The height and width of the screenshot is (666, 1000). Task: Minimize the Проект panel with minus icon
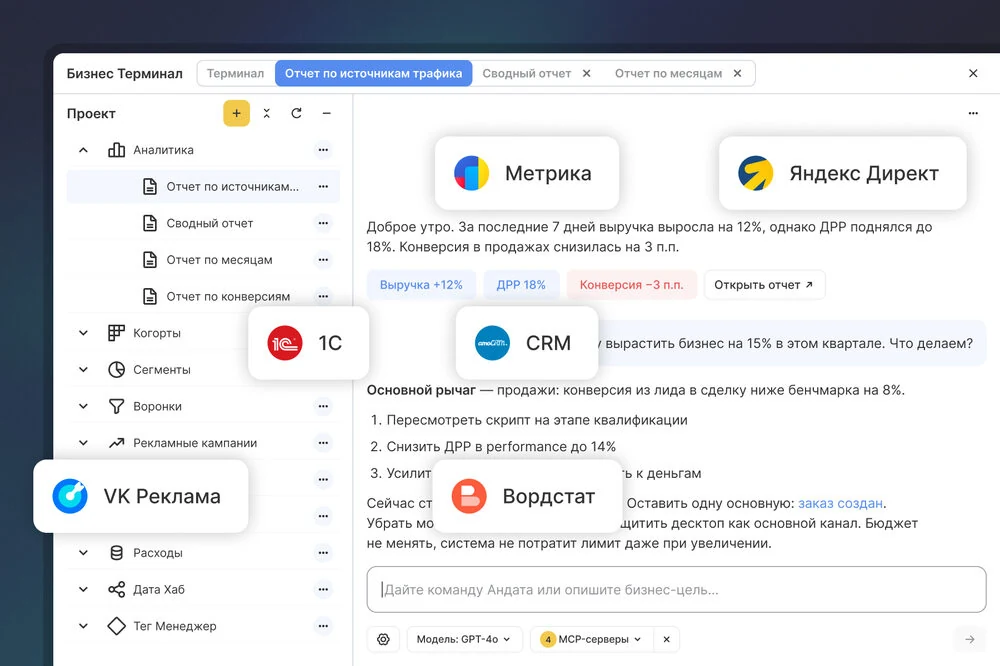click(x=327, y=114)
